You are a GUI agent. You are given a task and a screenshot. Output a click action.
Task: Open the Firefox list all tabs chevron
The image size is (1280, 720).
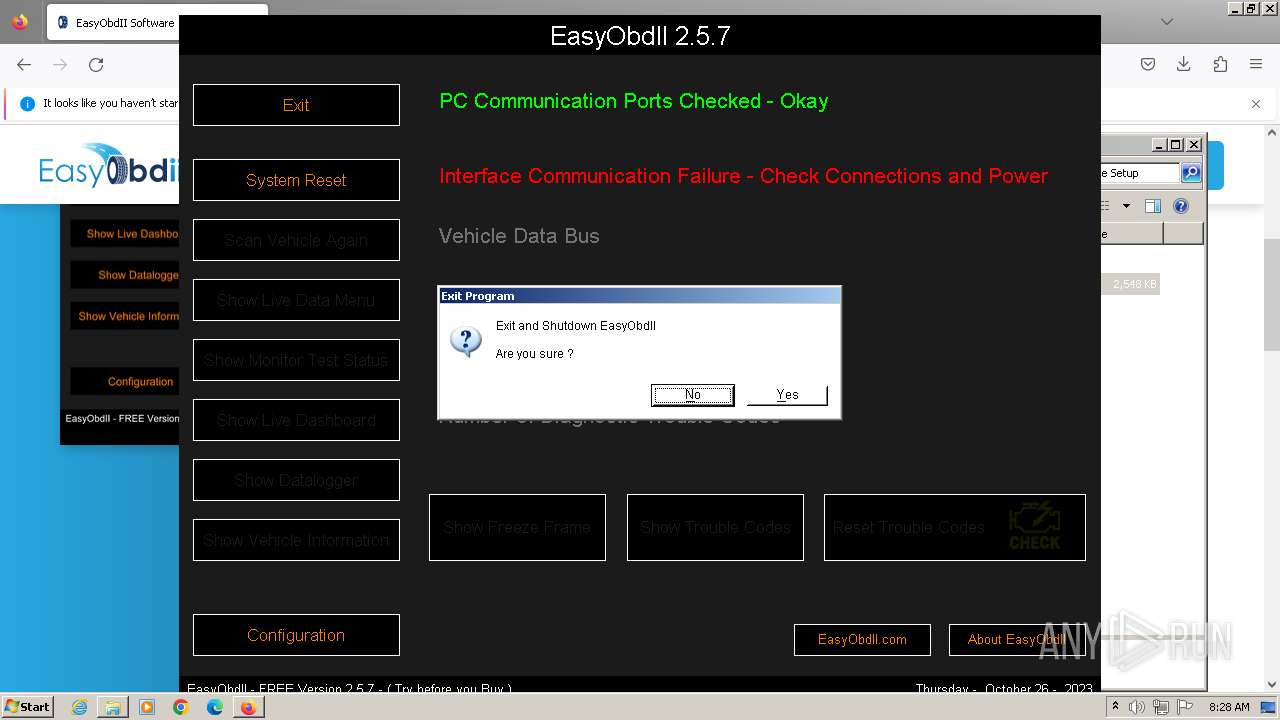[1167, 21]
